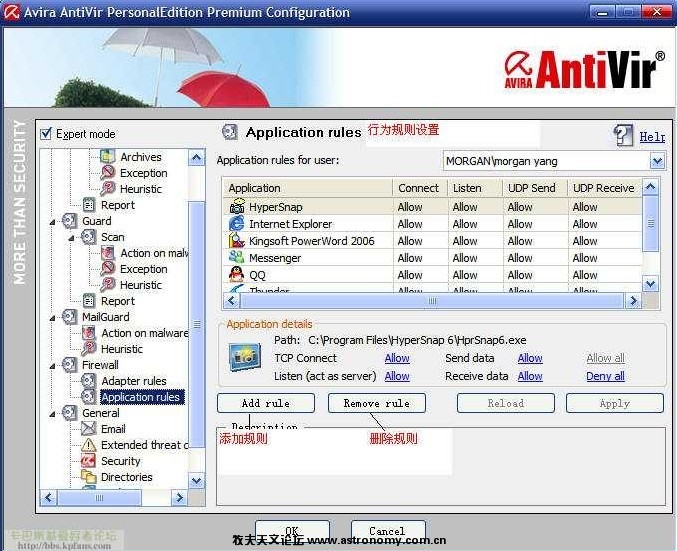This screenshot has height=551, width=677.
Task: Click the Allow all link
Action: pyautogui.click(x=605, y=358)
